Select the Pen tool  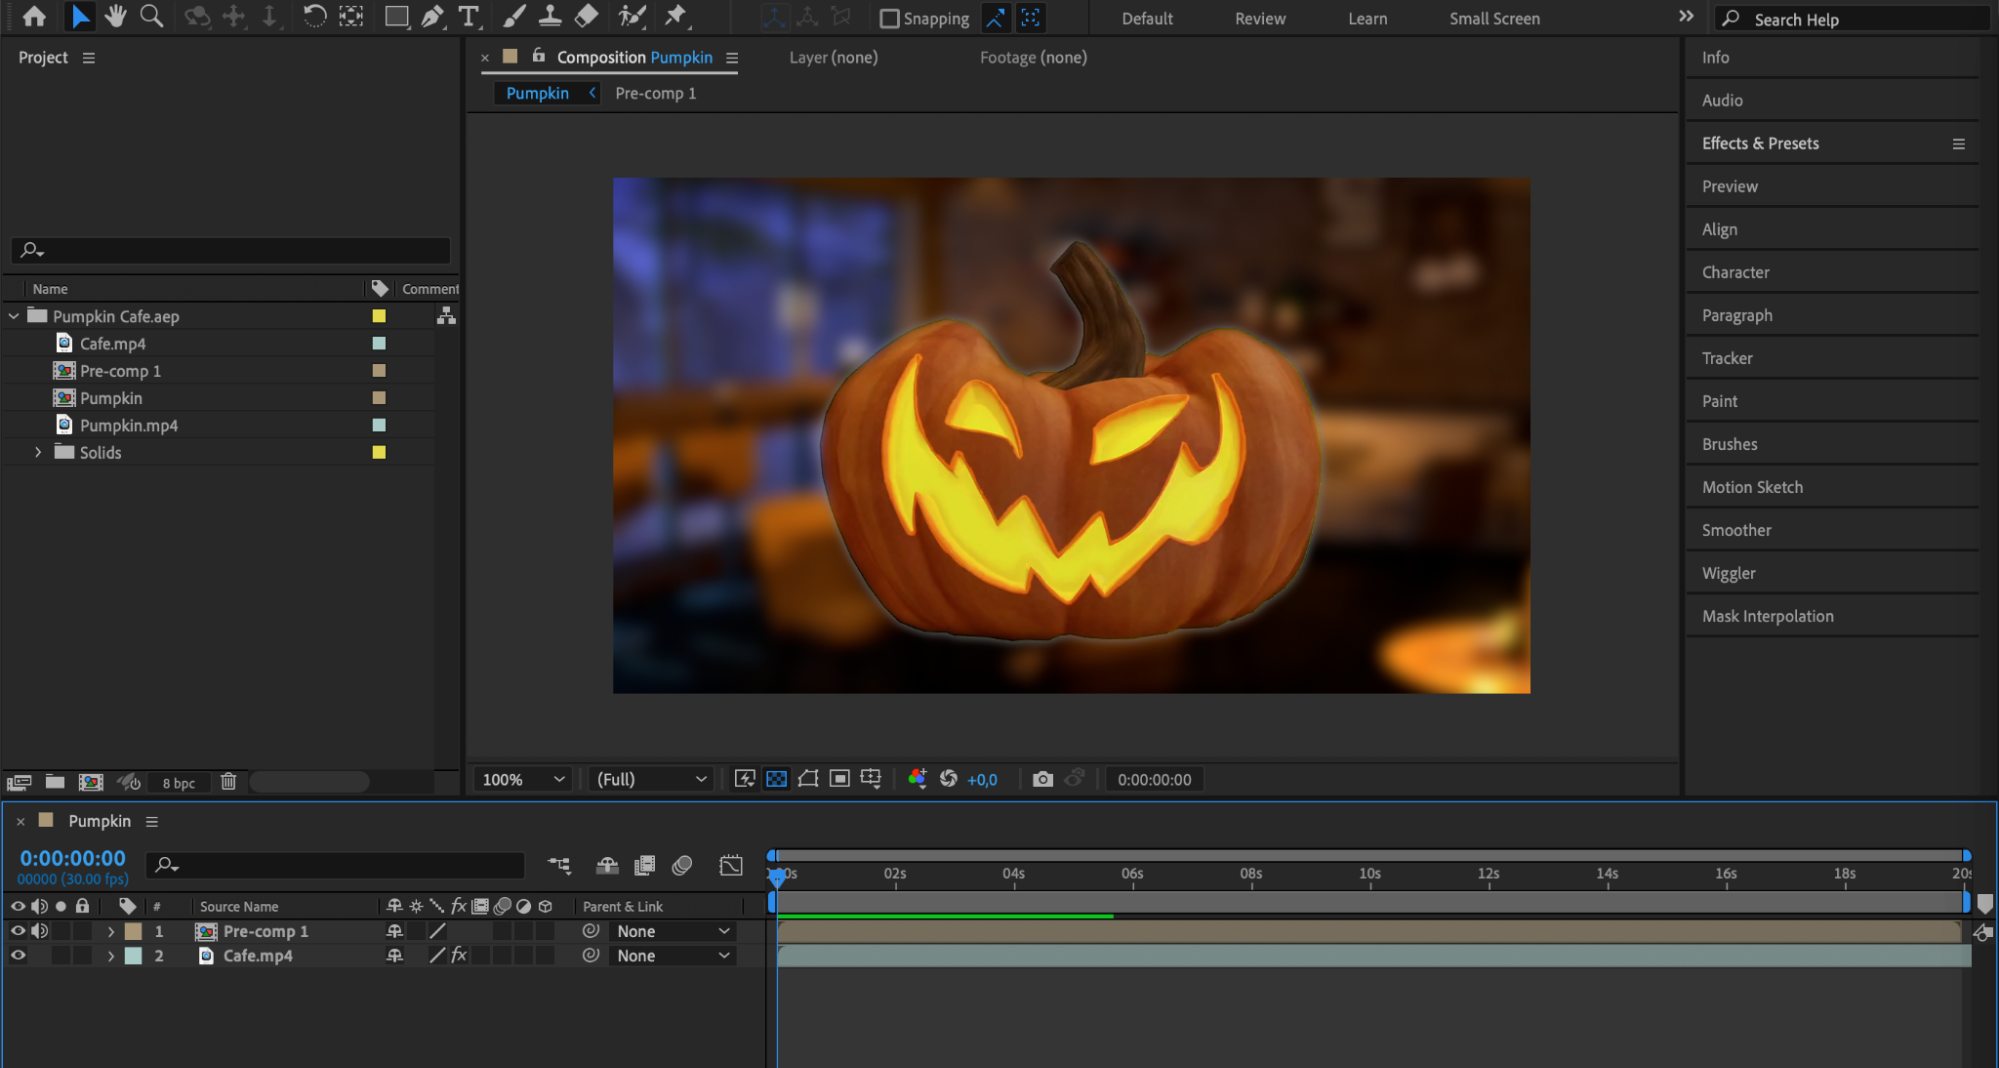(x=432, y=16)
